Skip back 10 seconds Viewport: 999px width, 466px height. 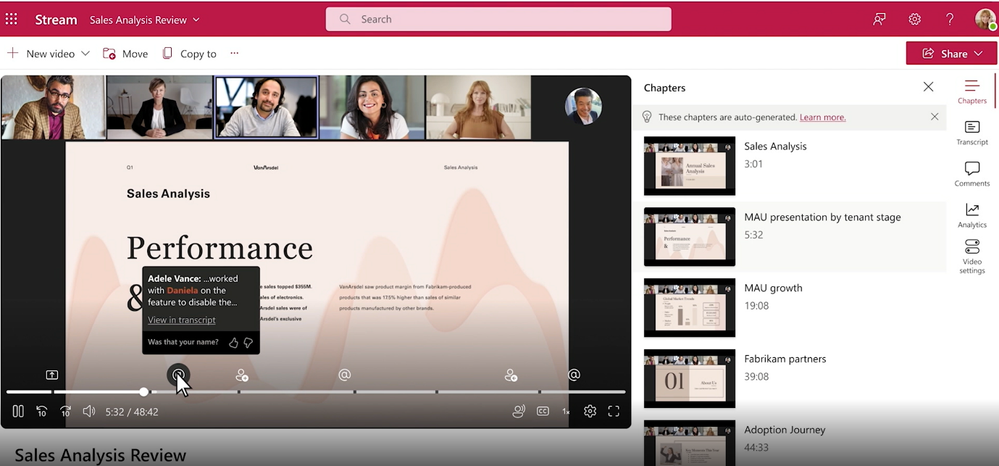41,411
